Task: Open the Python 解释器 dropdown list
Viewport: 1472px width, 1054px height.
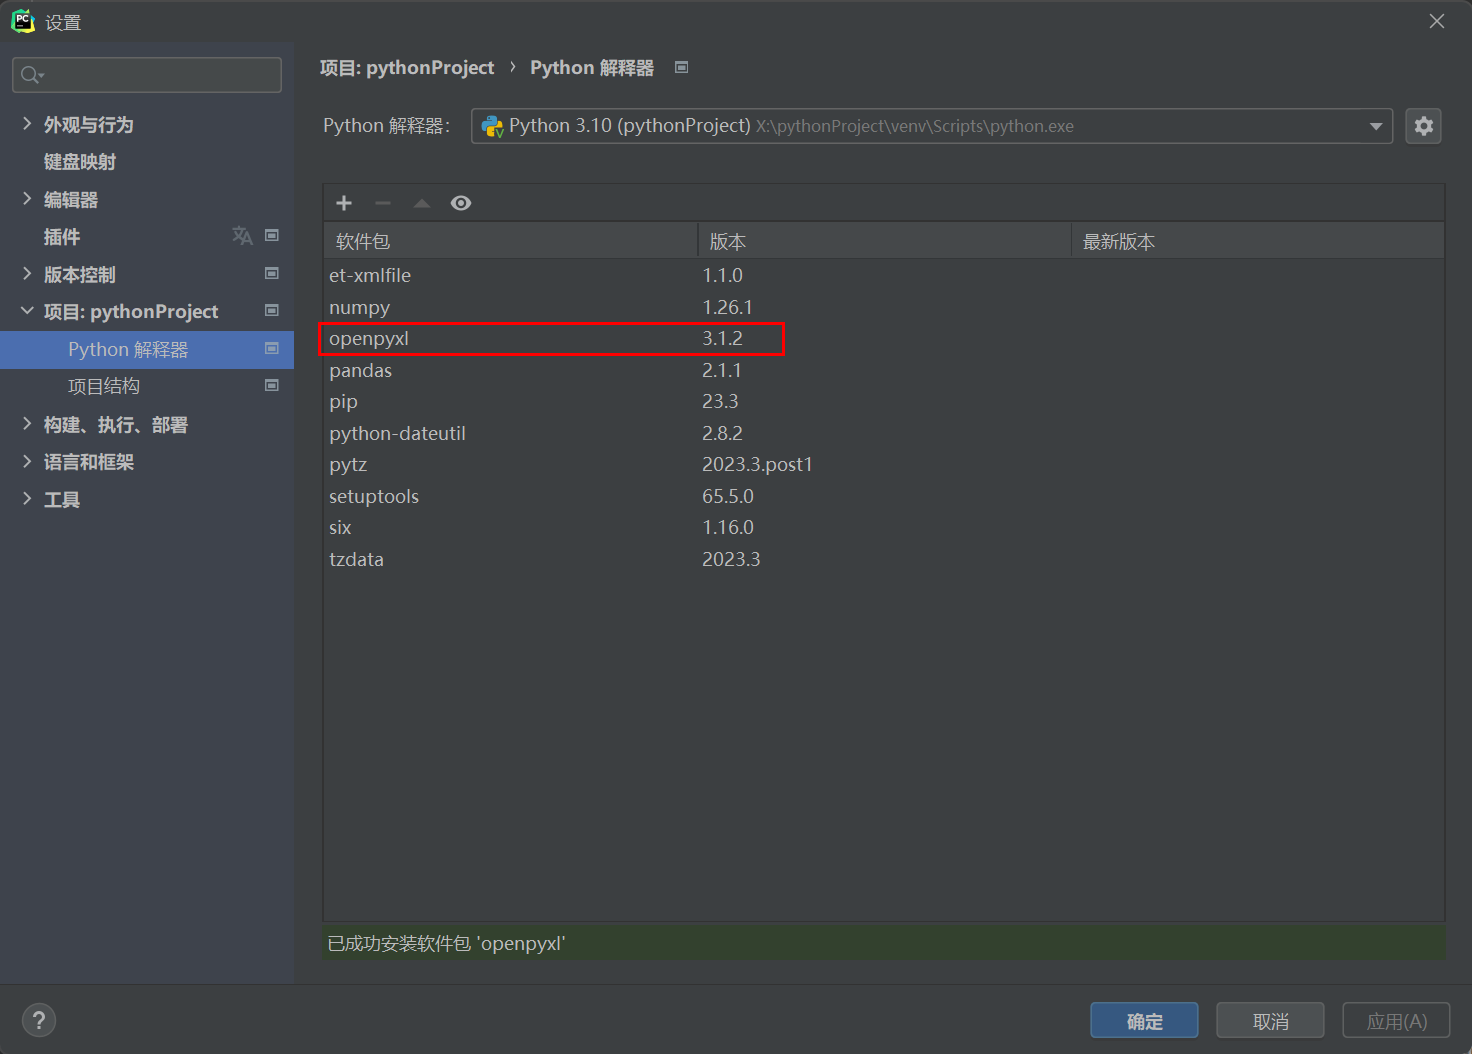Action: [x=1376, y=126]
